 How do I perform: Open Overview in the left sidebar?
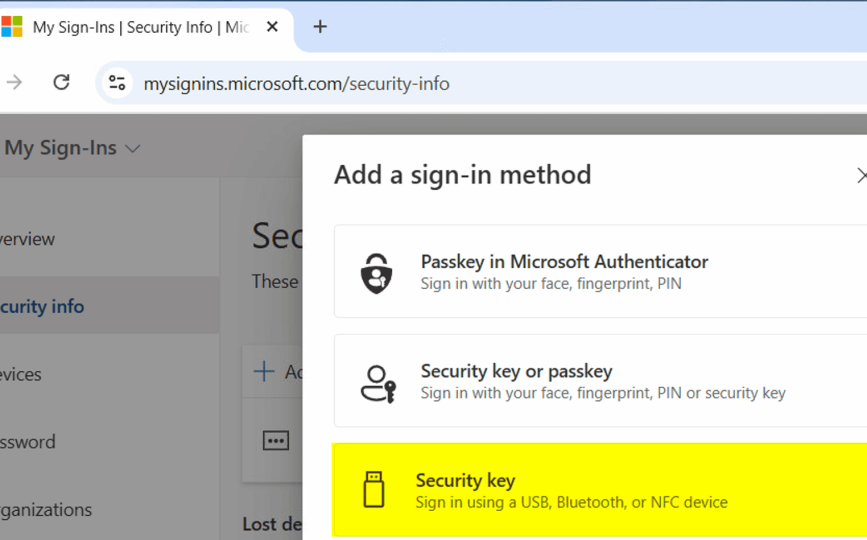tap(28, 239)
